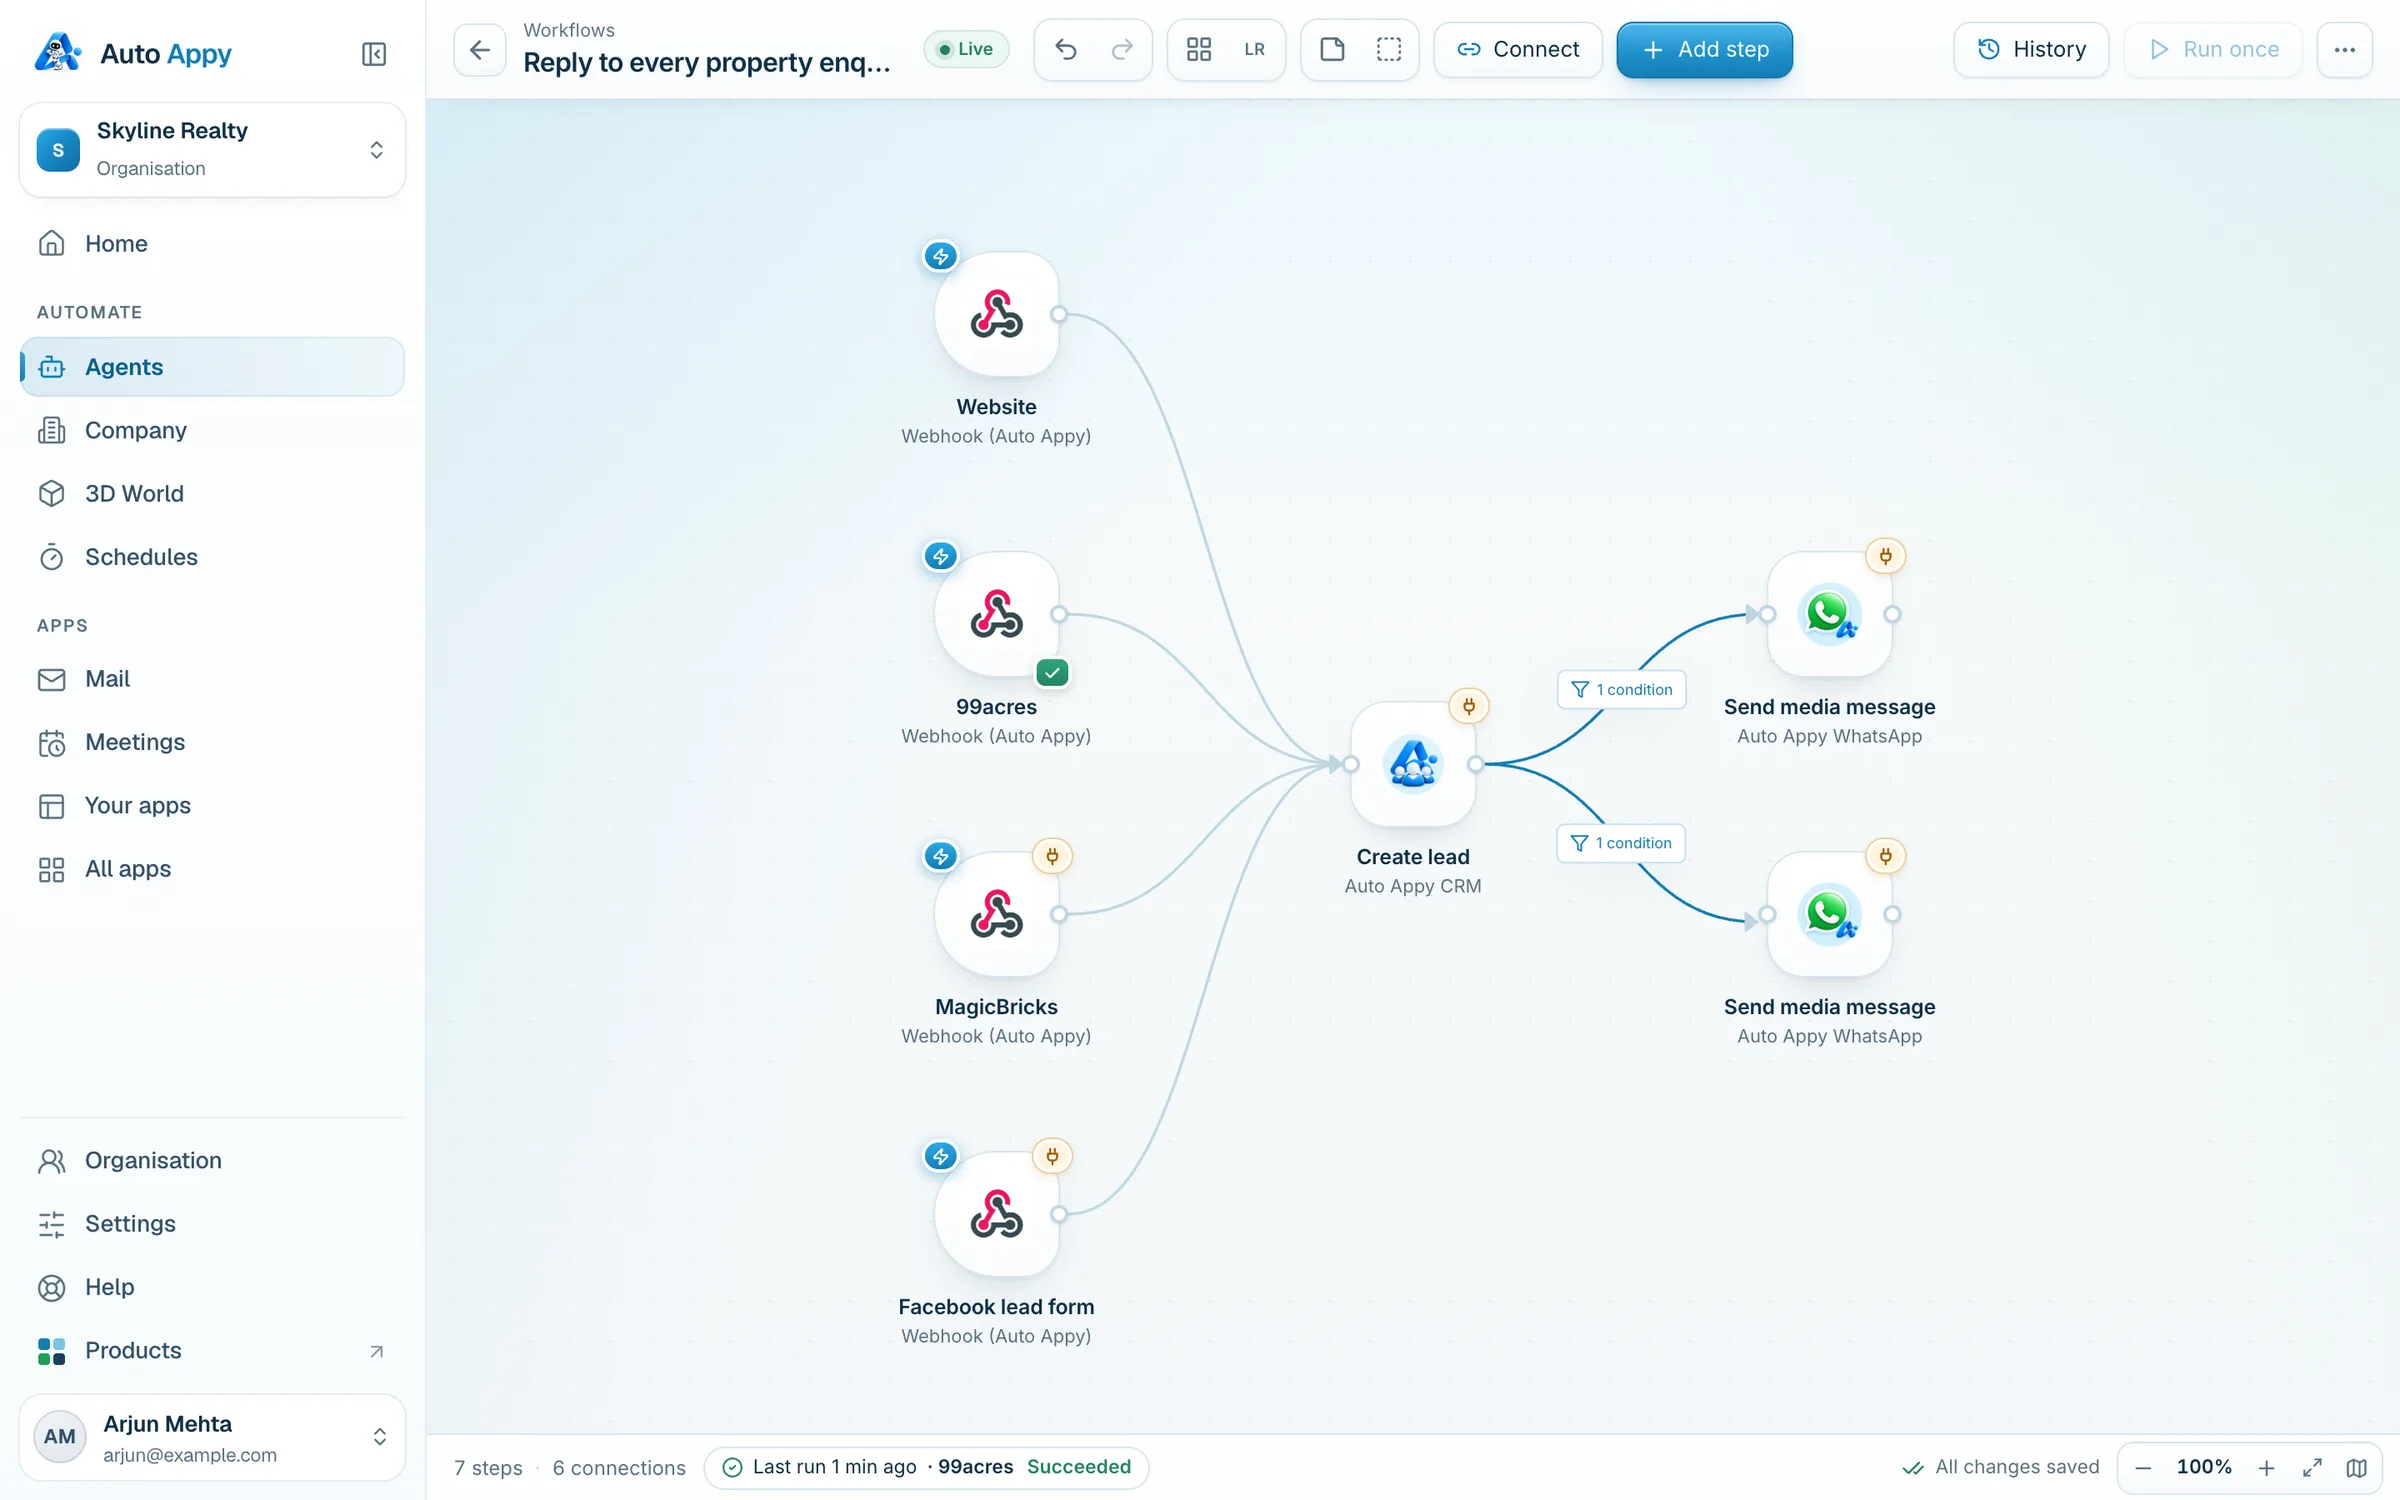Select the 99acres webhook node

point(996,614)
